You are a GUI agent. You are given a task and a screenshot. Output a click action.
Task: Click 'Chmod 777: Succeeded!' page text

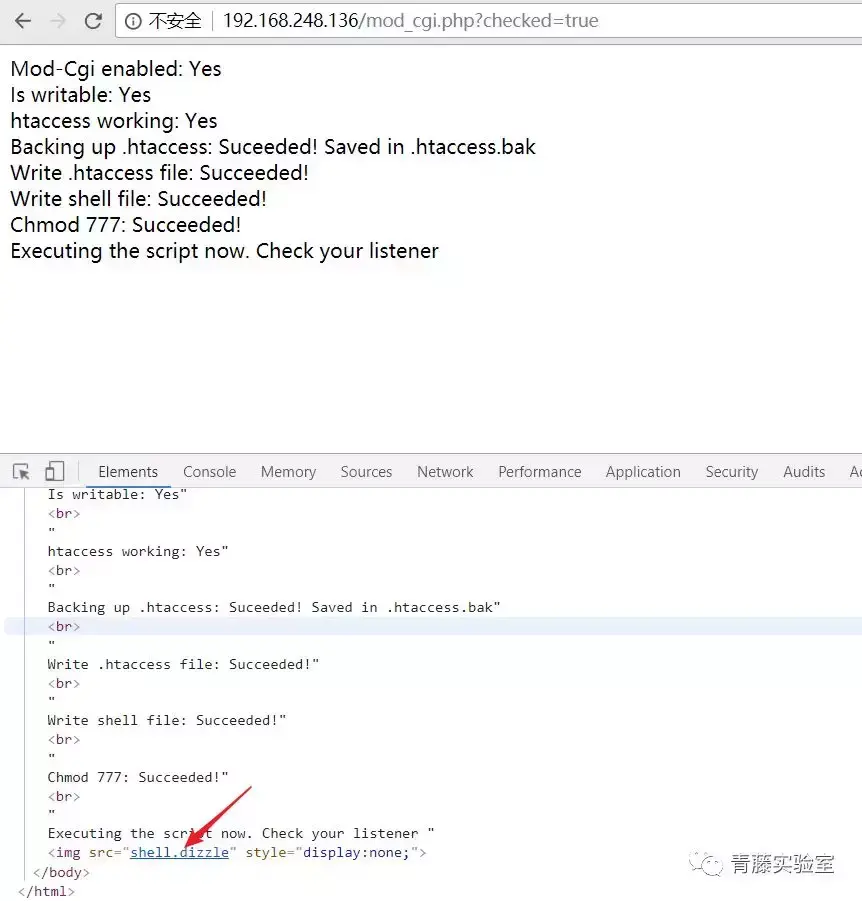(x=125, y=225)
